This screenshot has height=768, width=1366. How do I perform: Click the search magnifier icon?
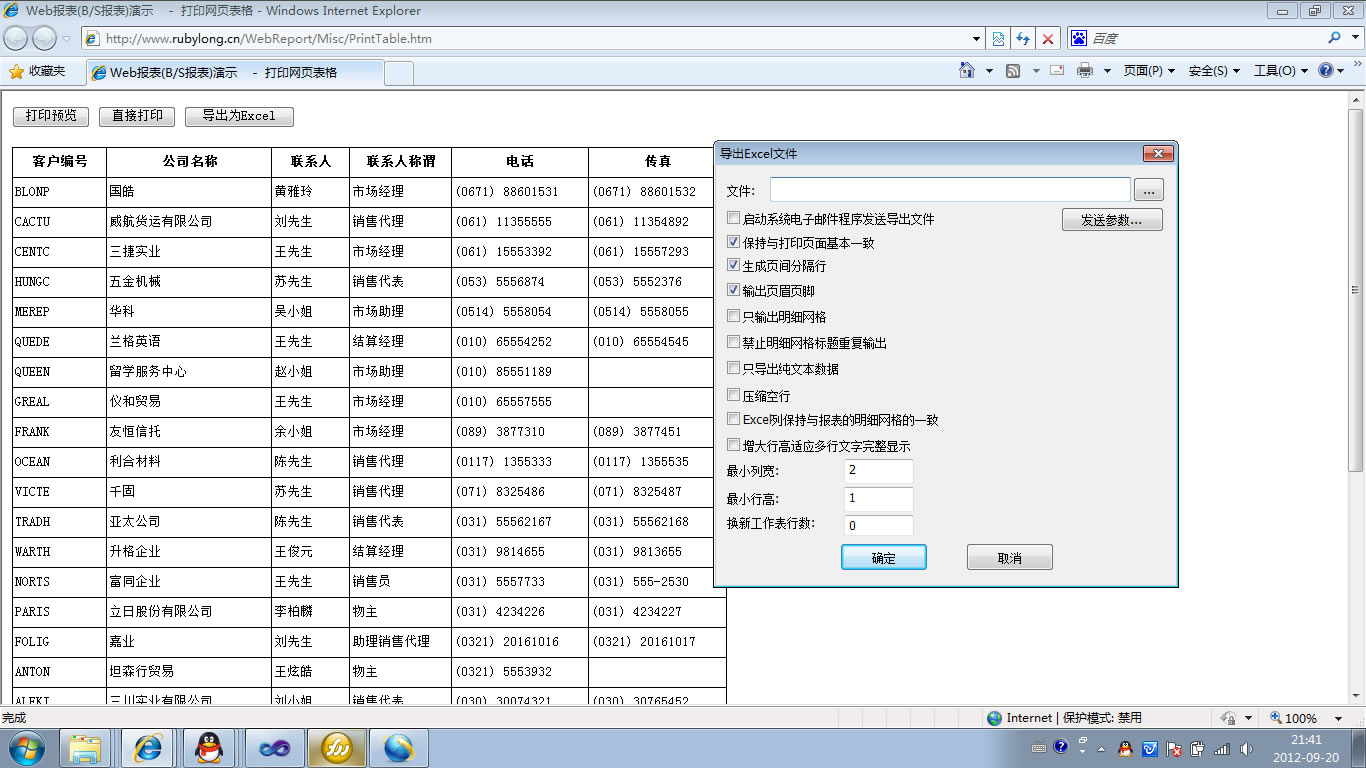(x=1334, y=38)
